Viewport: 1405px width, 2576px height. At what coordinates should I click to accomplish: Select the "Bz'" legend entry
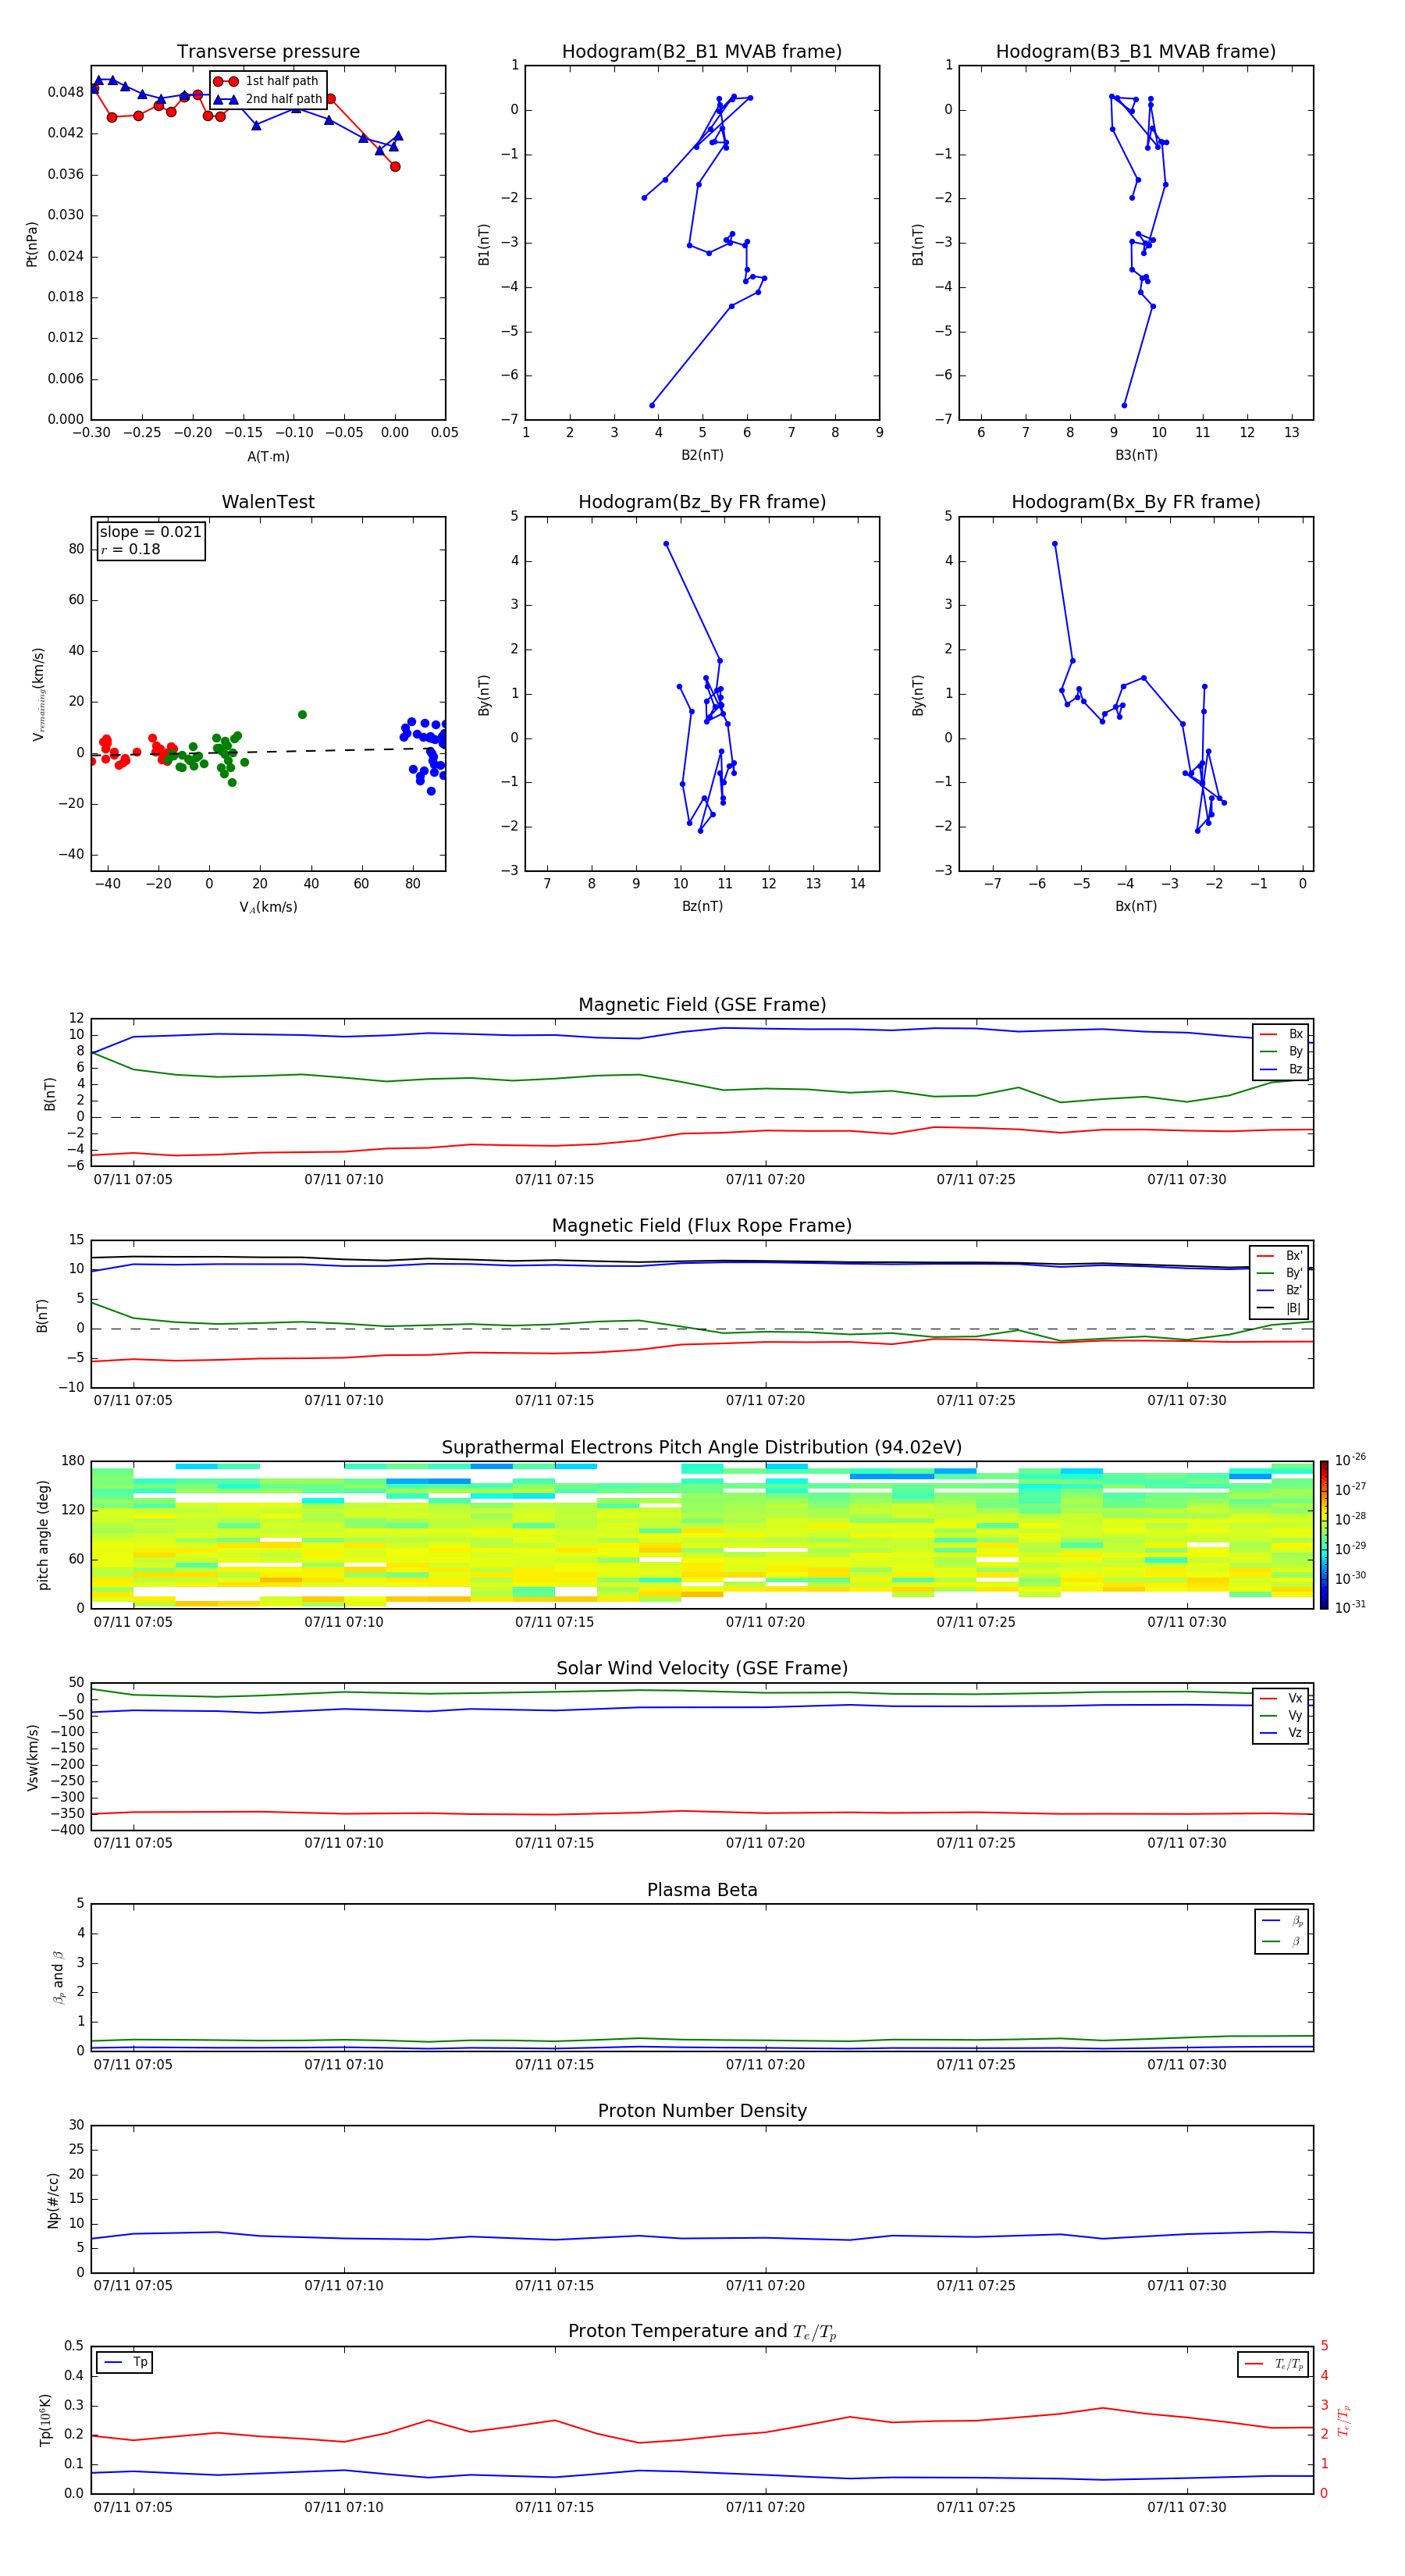tap(1280, 1290)
